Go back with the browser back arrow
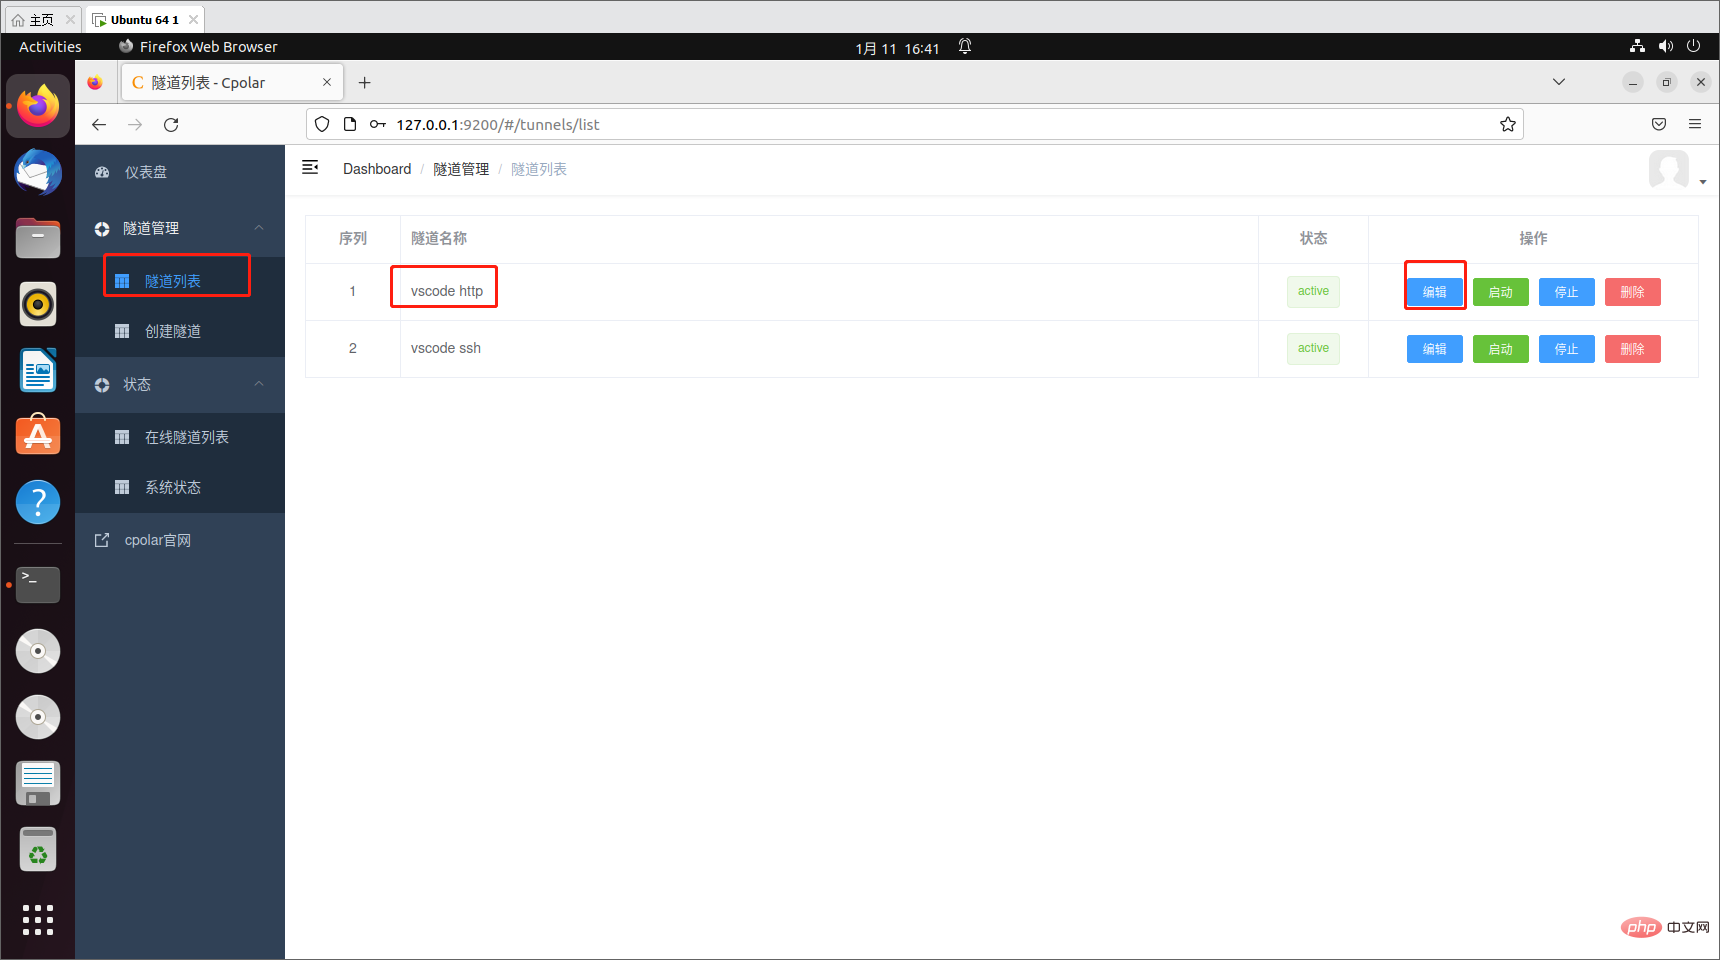This screenshot has width=1720, height=960. point(99,124)
